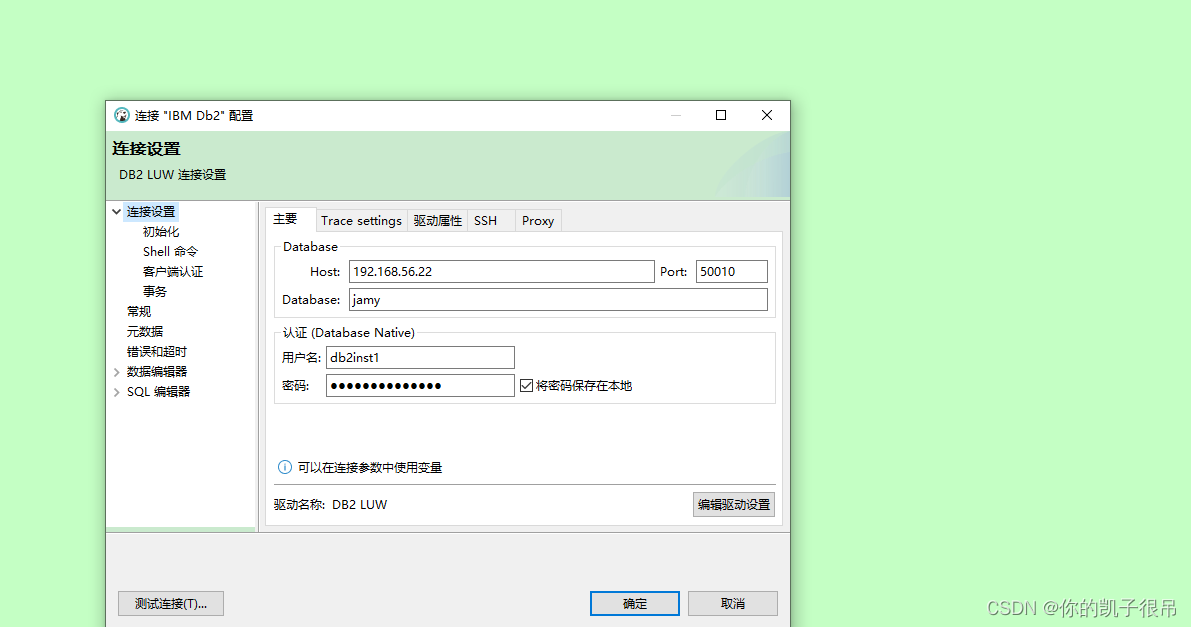Screen dimensions: 1191x627
Task: Select 元数据 in the tree
Action: (x=145, y=331)
